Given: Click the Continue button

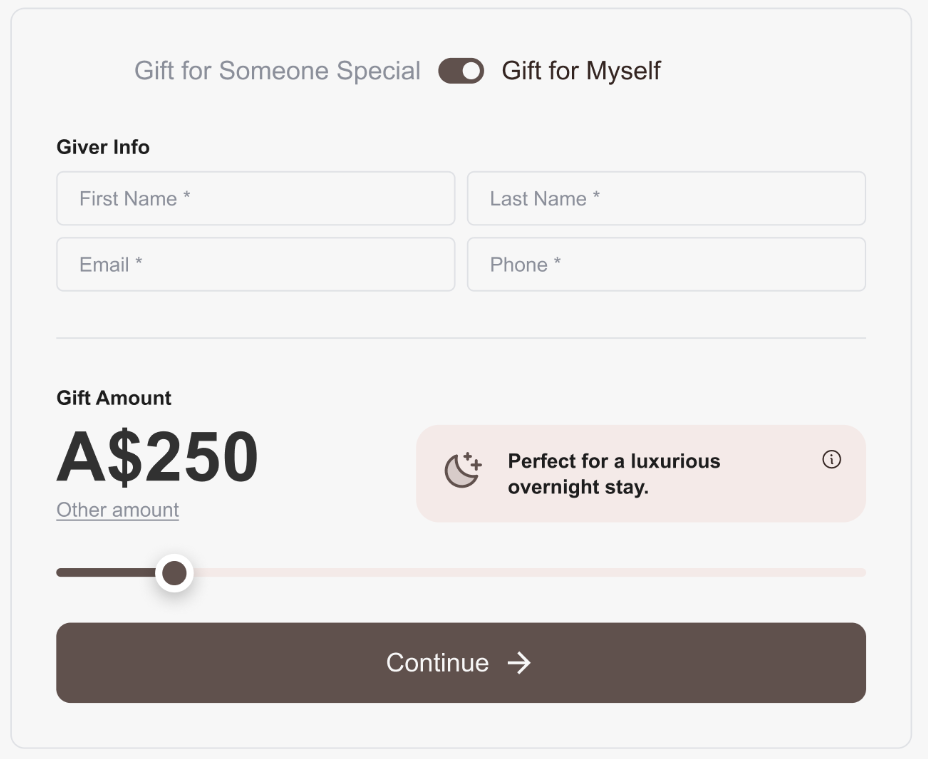Looking at the screenshot, I should point(461,662).
